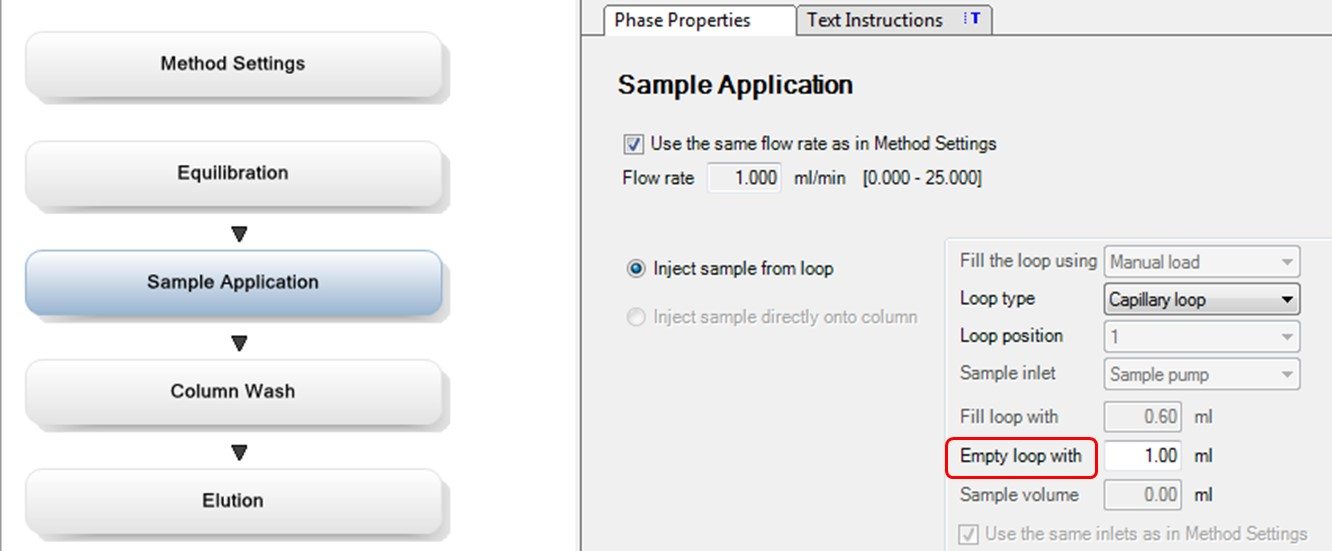Image resolution: width=1332 pixels, height=551 pixels.
Task: Toggle 'Use the same inlets' checkbox
Action: point(968,535)
